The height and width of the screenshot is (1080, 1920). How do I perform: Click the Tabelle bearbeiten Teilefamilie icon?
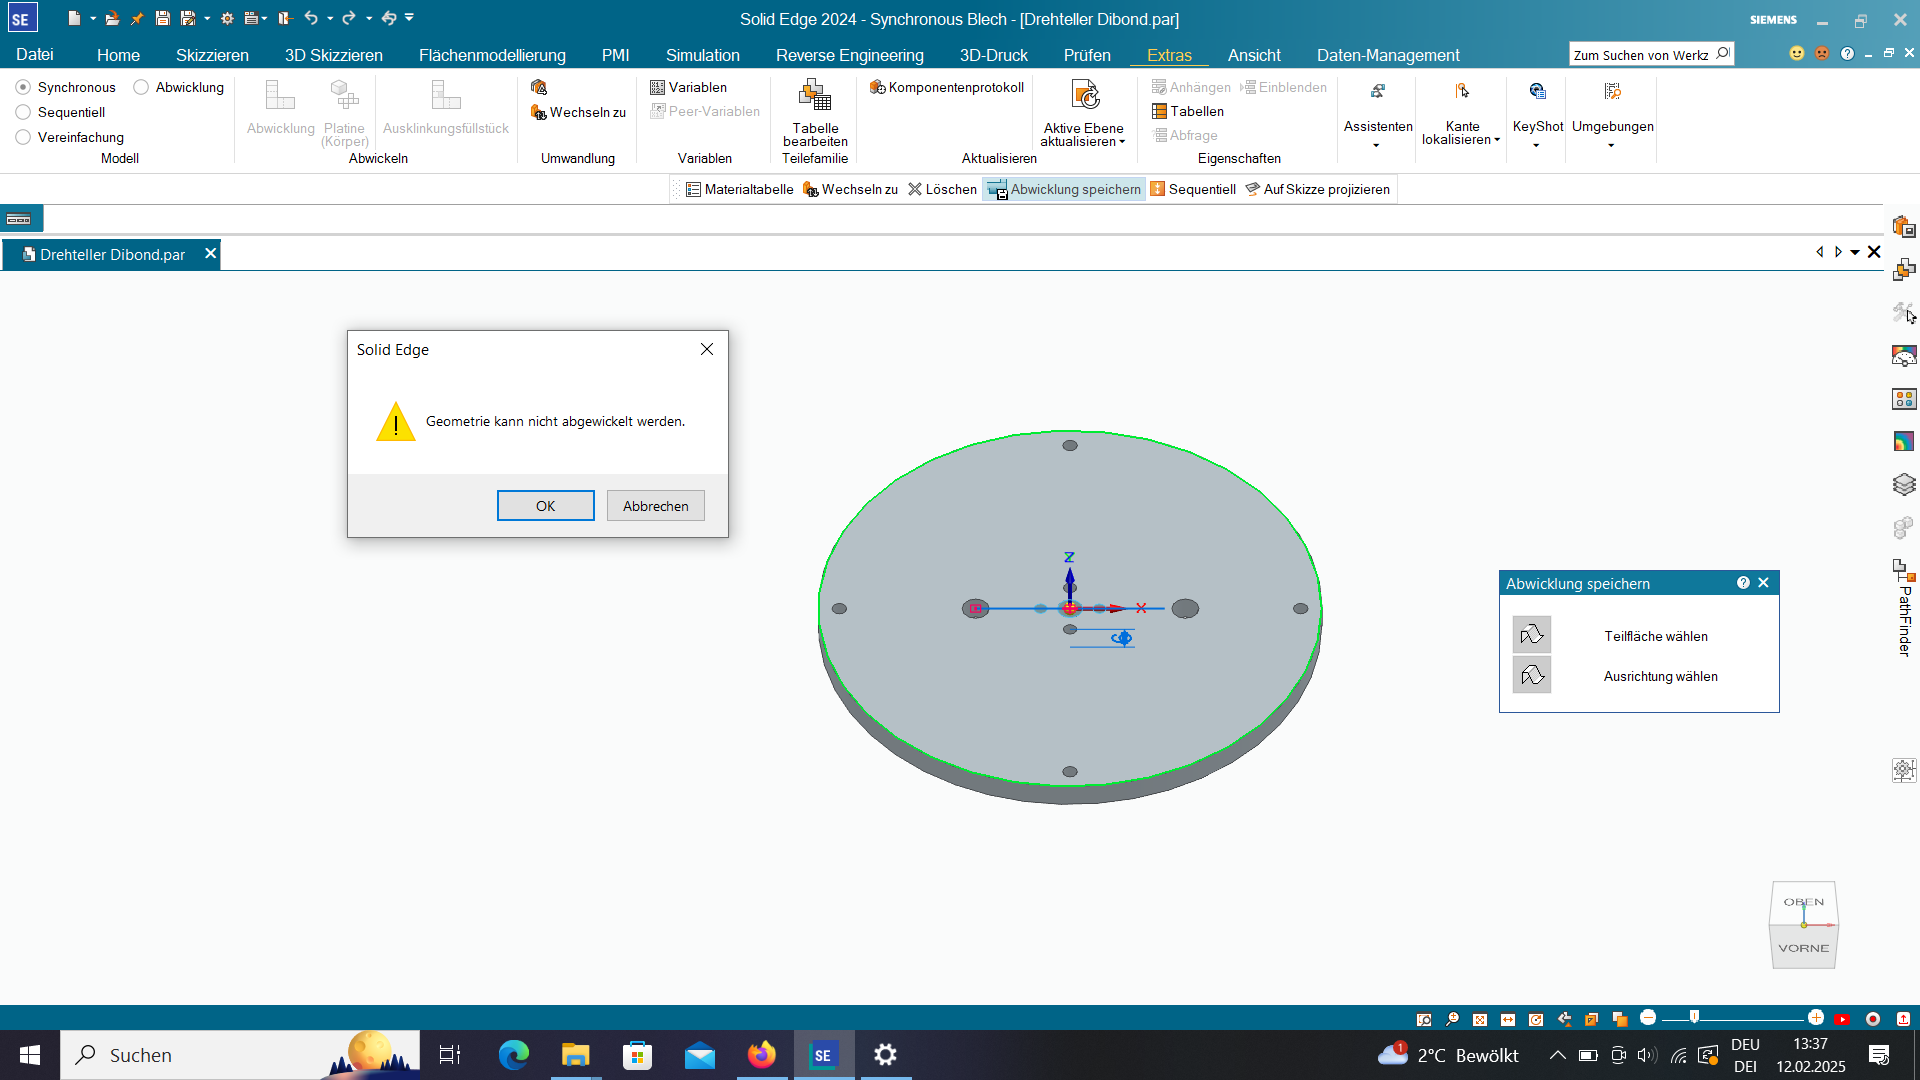[815, 97]
